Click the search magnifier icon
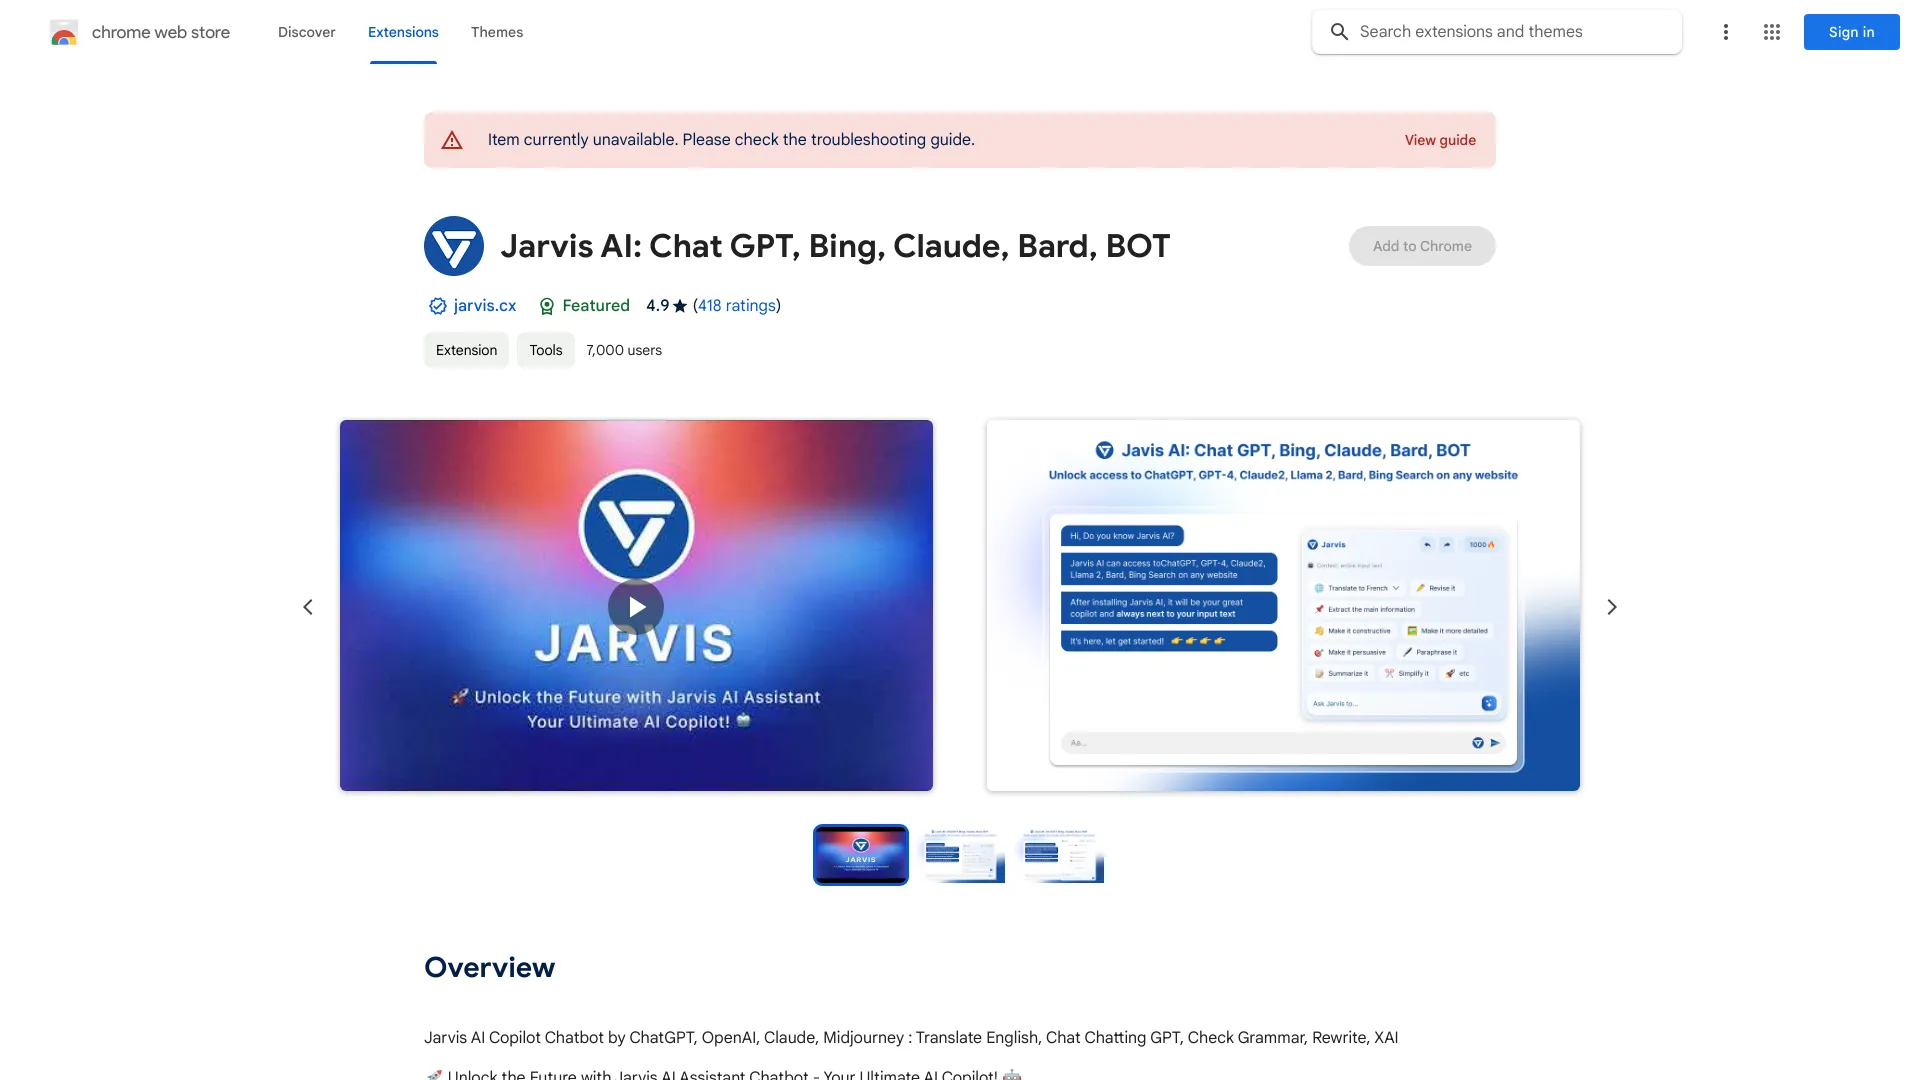 [1339, 32]
